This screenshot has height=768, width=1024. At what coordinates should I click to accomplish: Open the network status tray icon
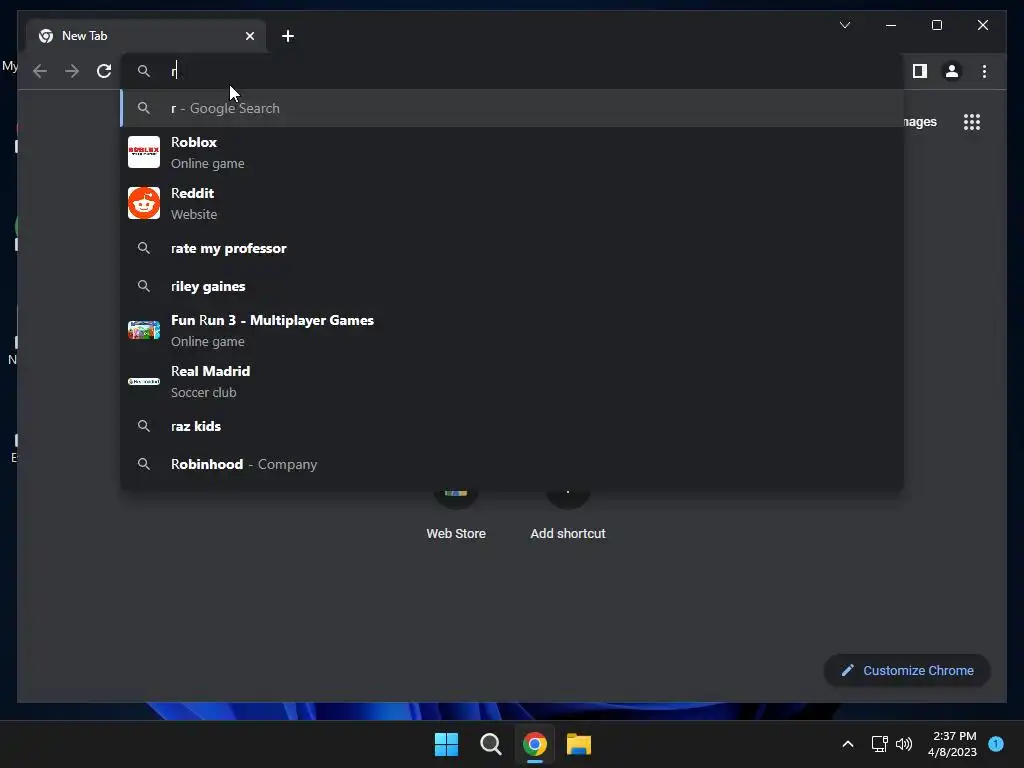879,744
